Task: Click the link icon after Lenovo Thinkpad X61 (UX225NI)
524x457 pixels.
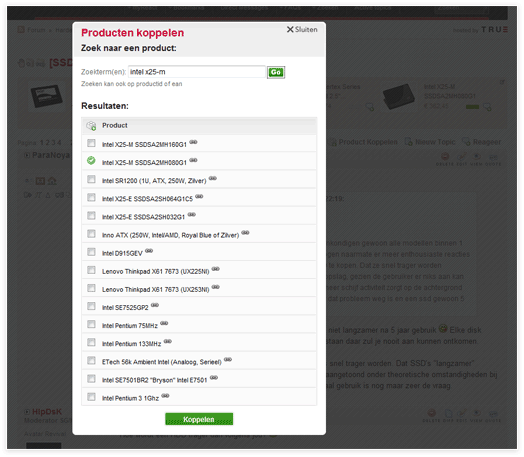Action: tap(216, 269)
